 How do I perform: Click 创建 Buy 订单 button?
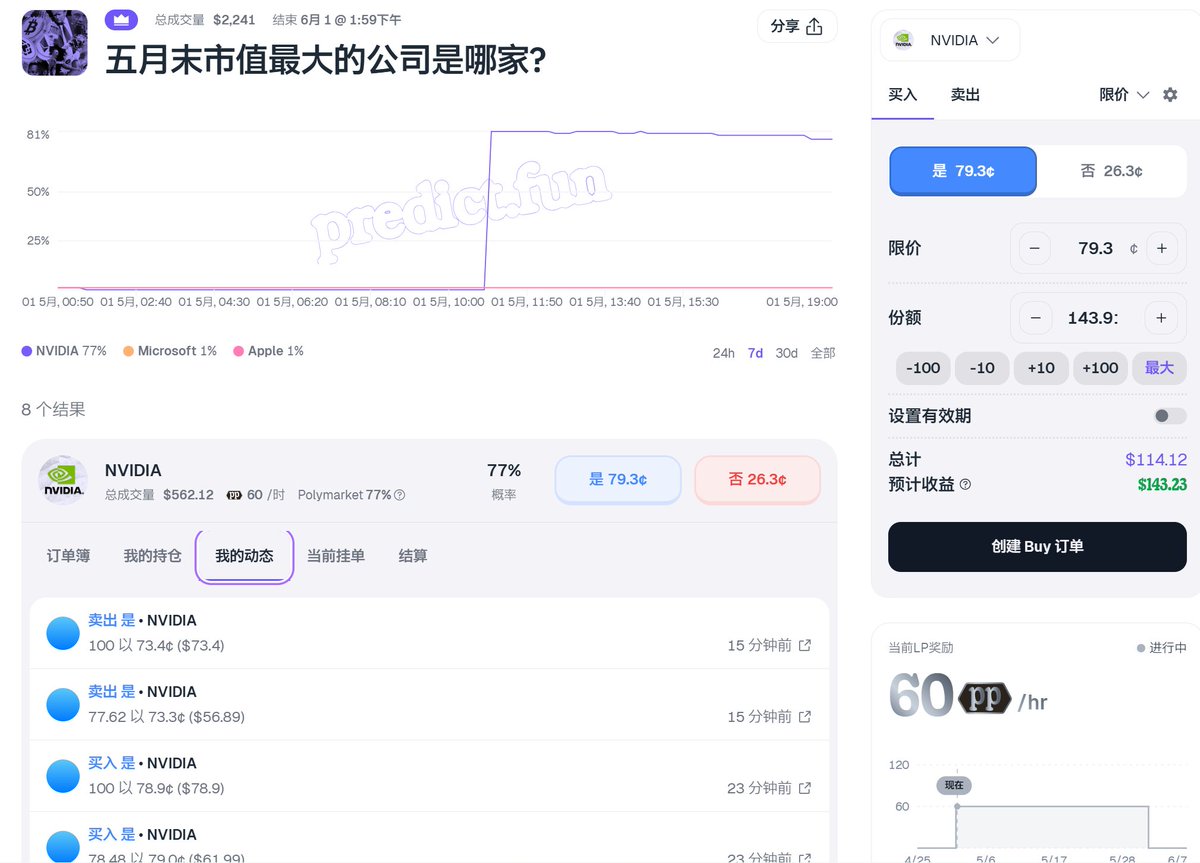pos(1037,547)
